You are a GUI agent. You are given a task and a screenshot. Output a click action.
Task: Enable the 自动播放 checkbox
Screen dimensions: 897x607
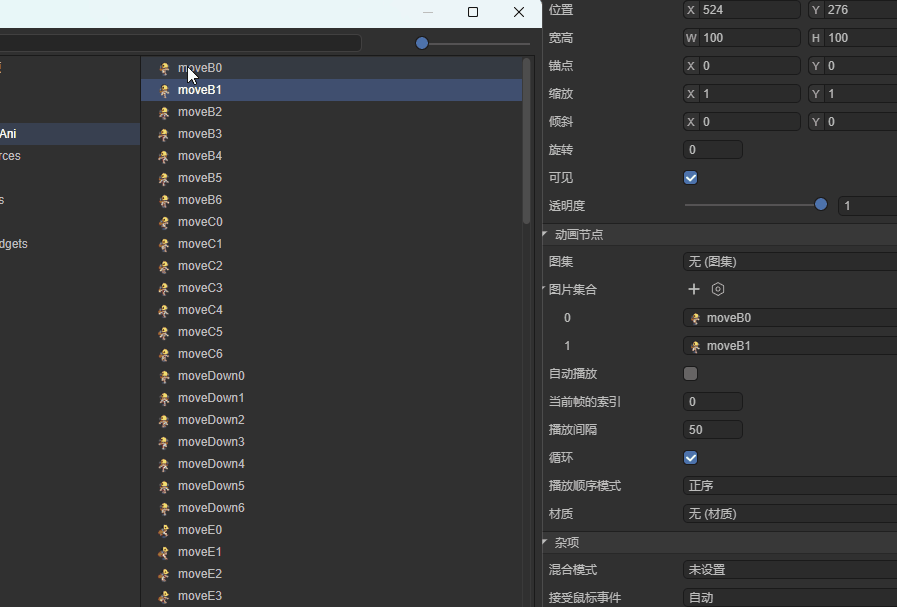[x=690, y=373]
